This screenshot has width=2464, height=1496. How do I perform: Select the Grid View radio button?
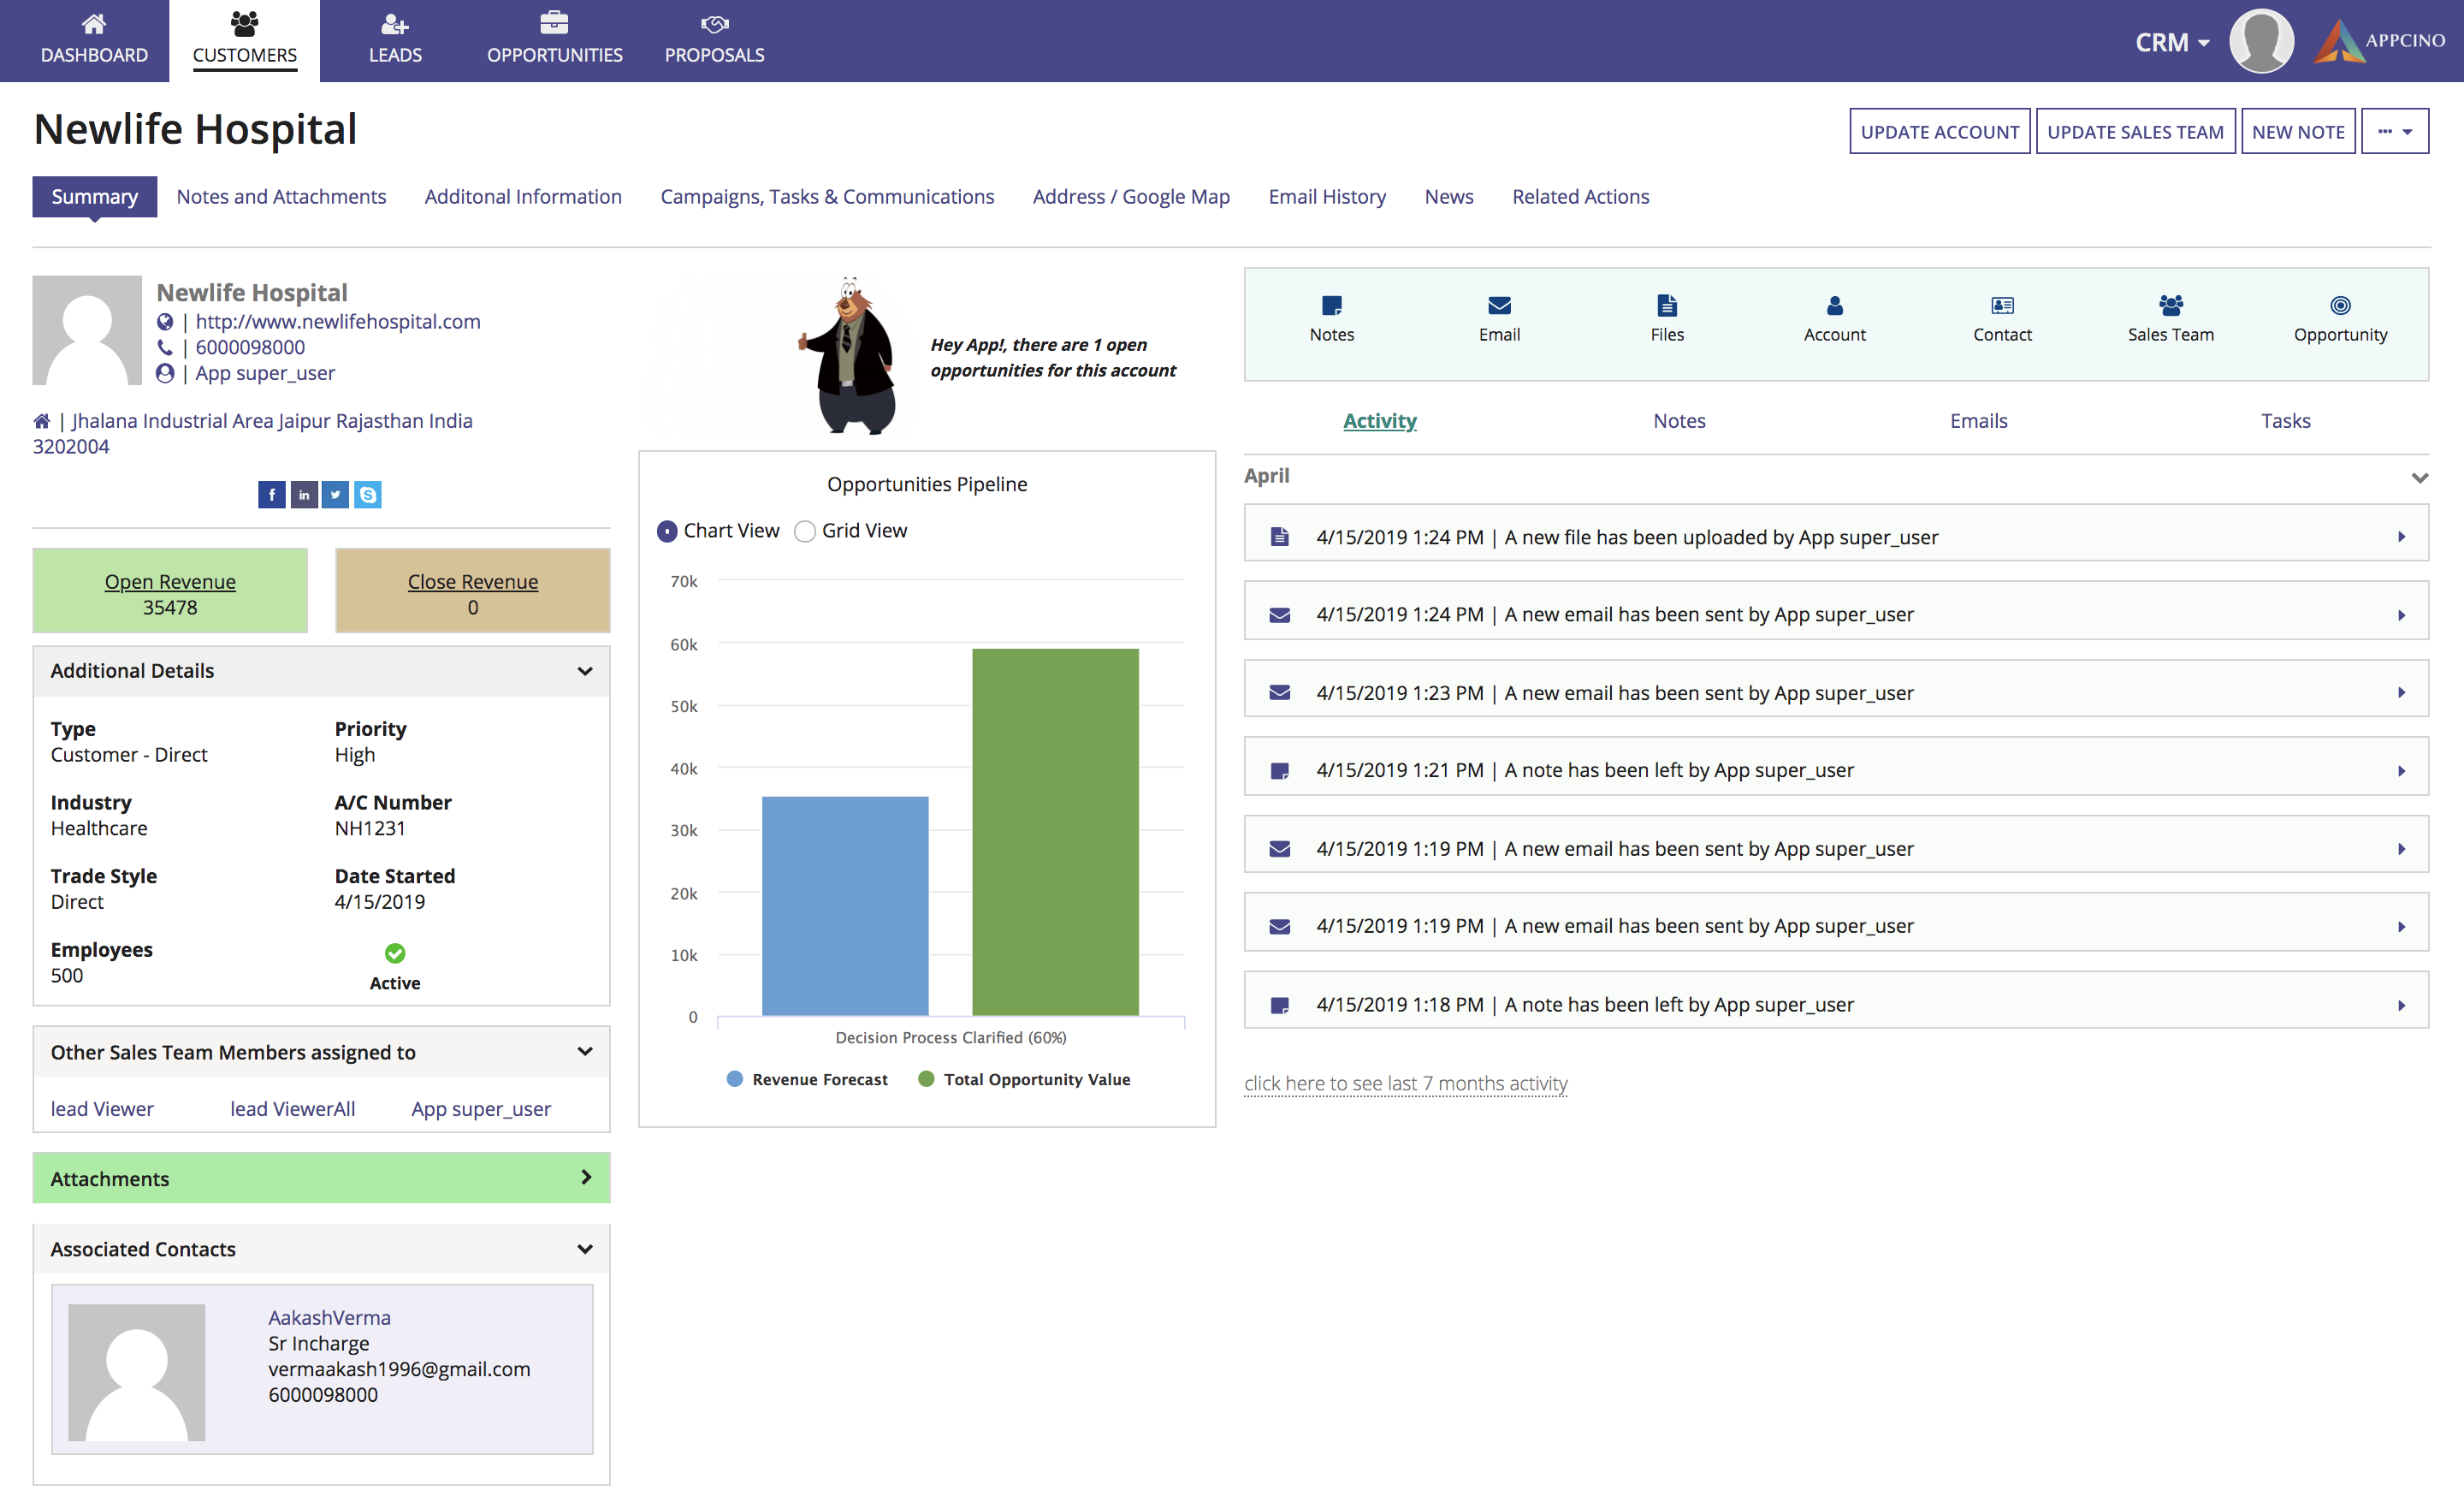coord(805,531)
